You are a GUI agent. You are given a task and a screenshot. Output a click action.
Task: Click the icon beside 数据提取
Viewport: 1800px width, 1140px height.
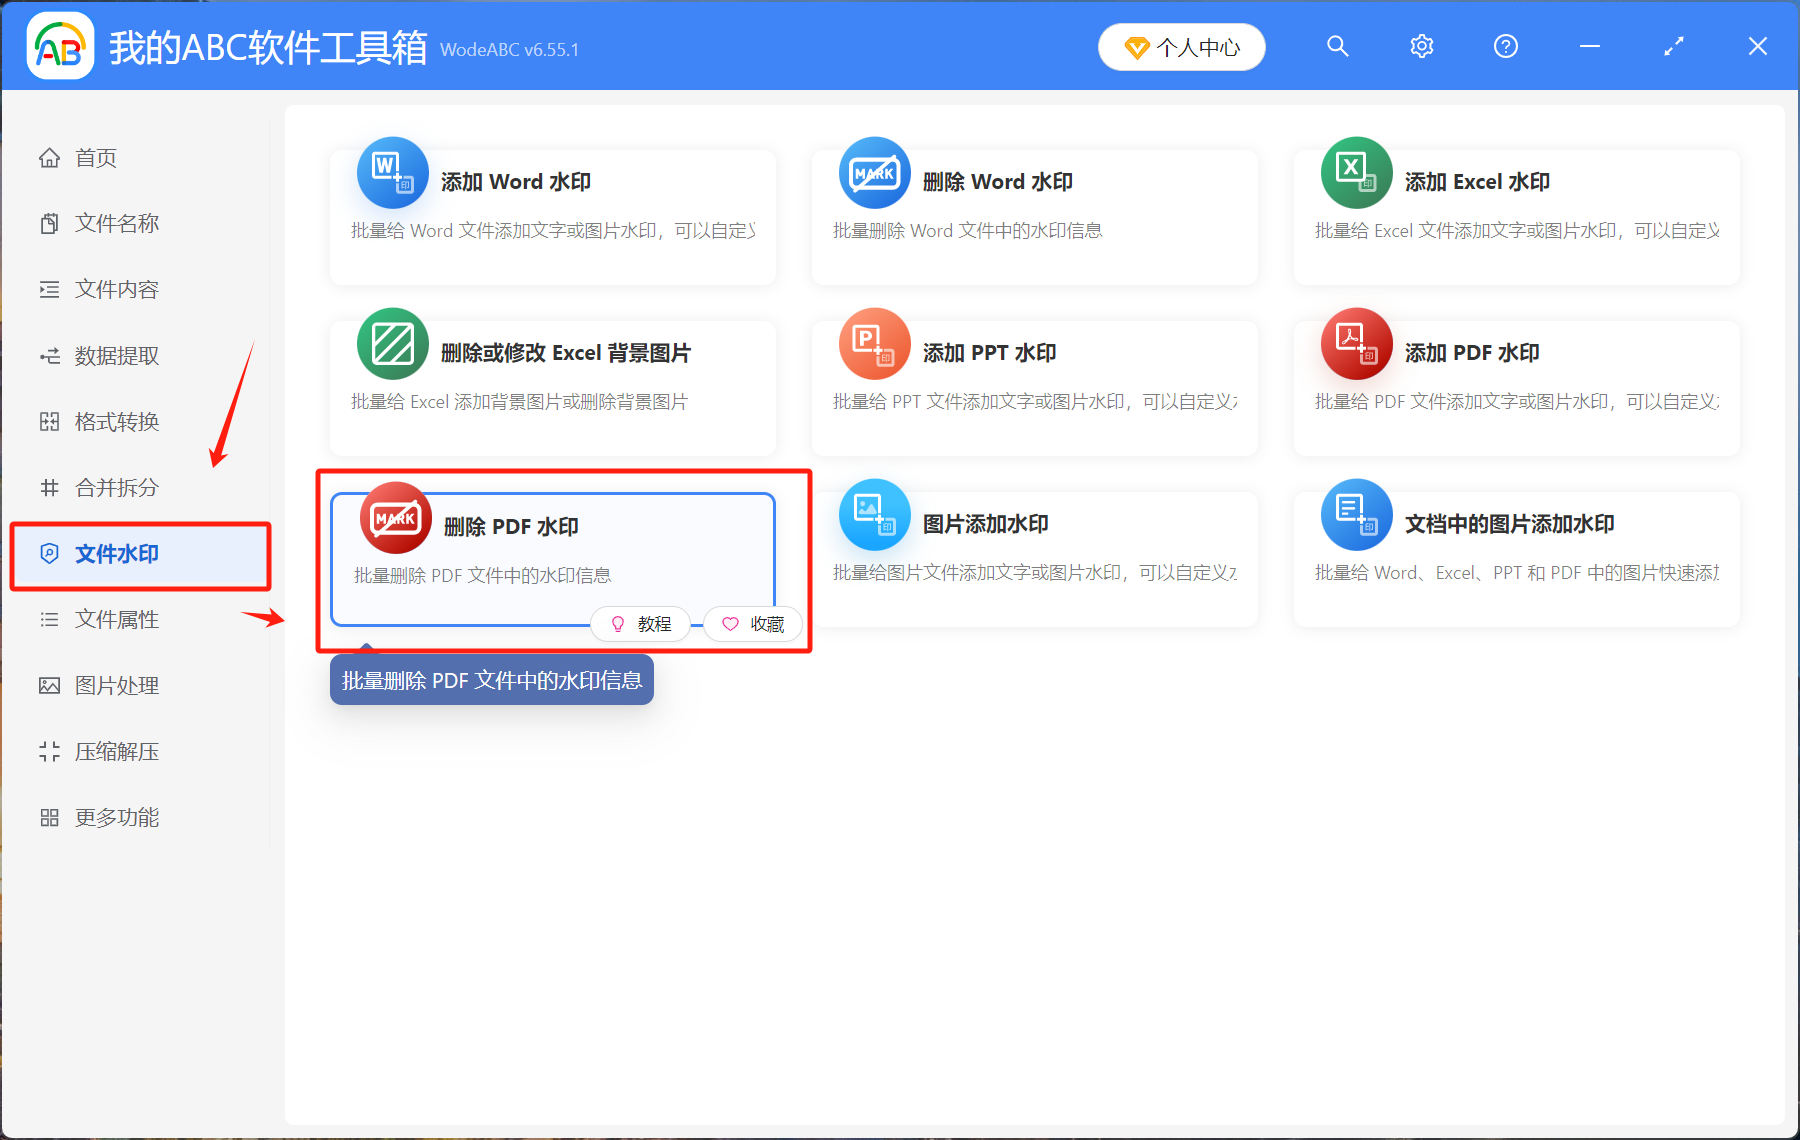[x=49, y=356]
